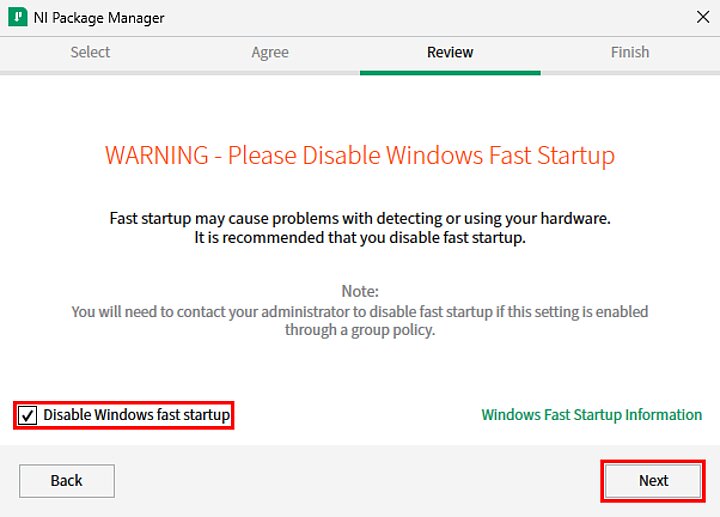The image size is (720, 517).
Task: Jump to the Finish step tab
Action: [630, 52]
